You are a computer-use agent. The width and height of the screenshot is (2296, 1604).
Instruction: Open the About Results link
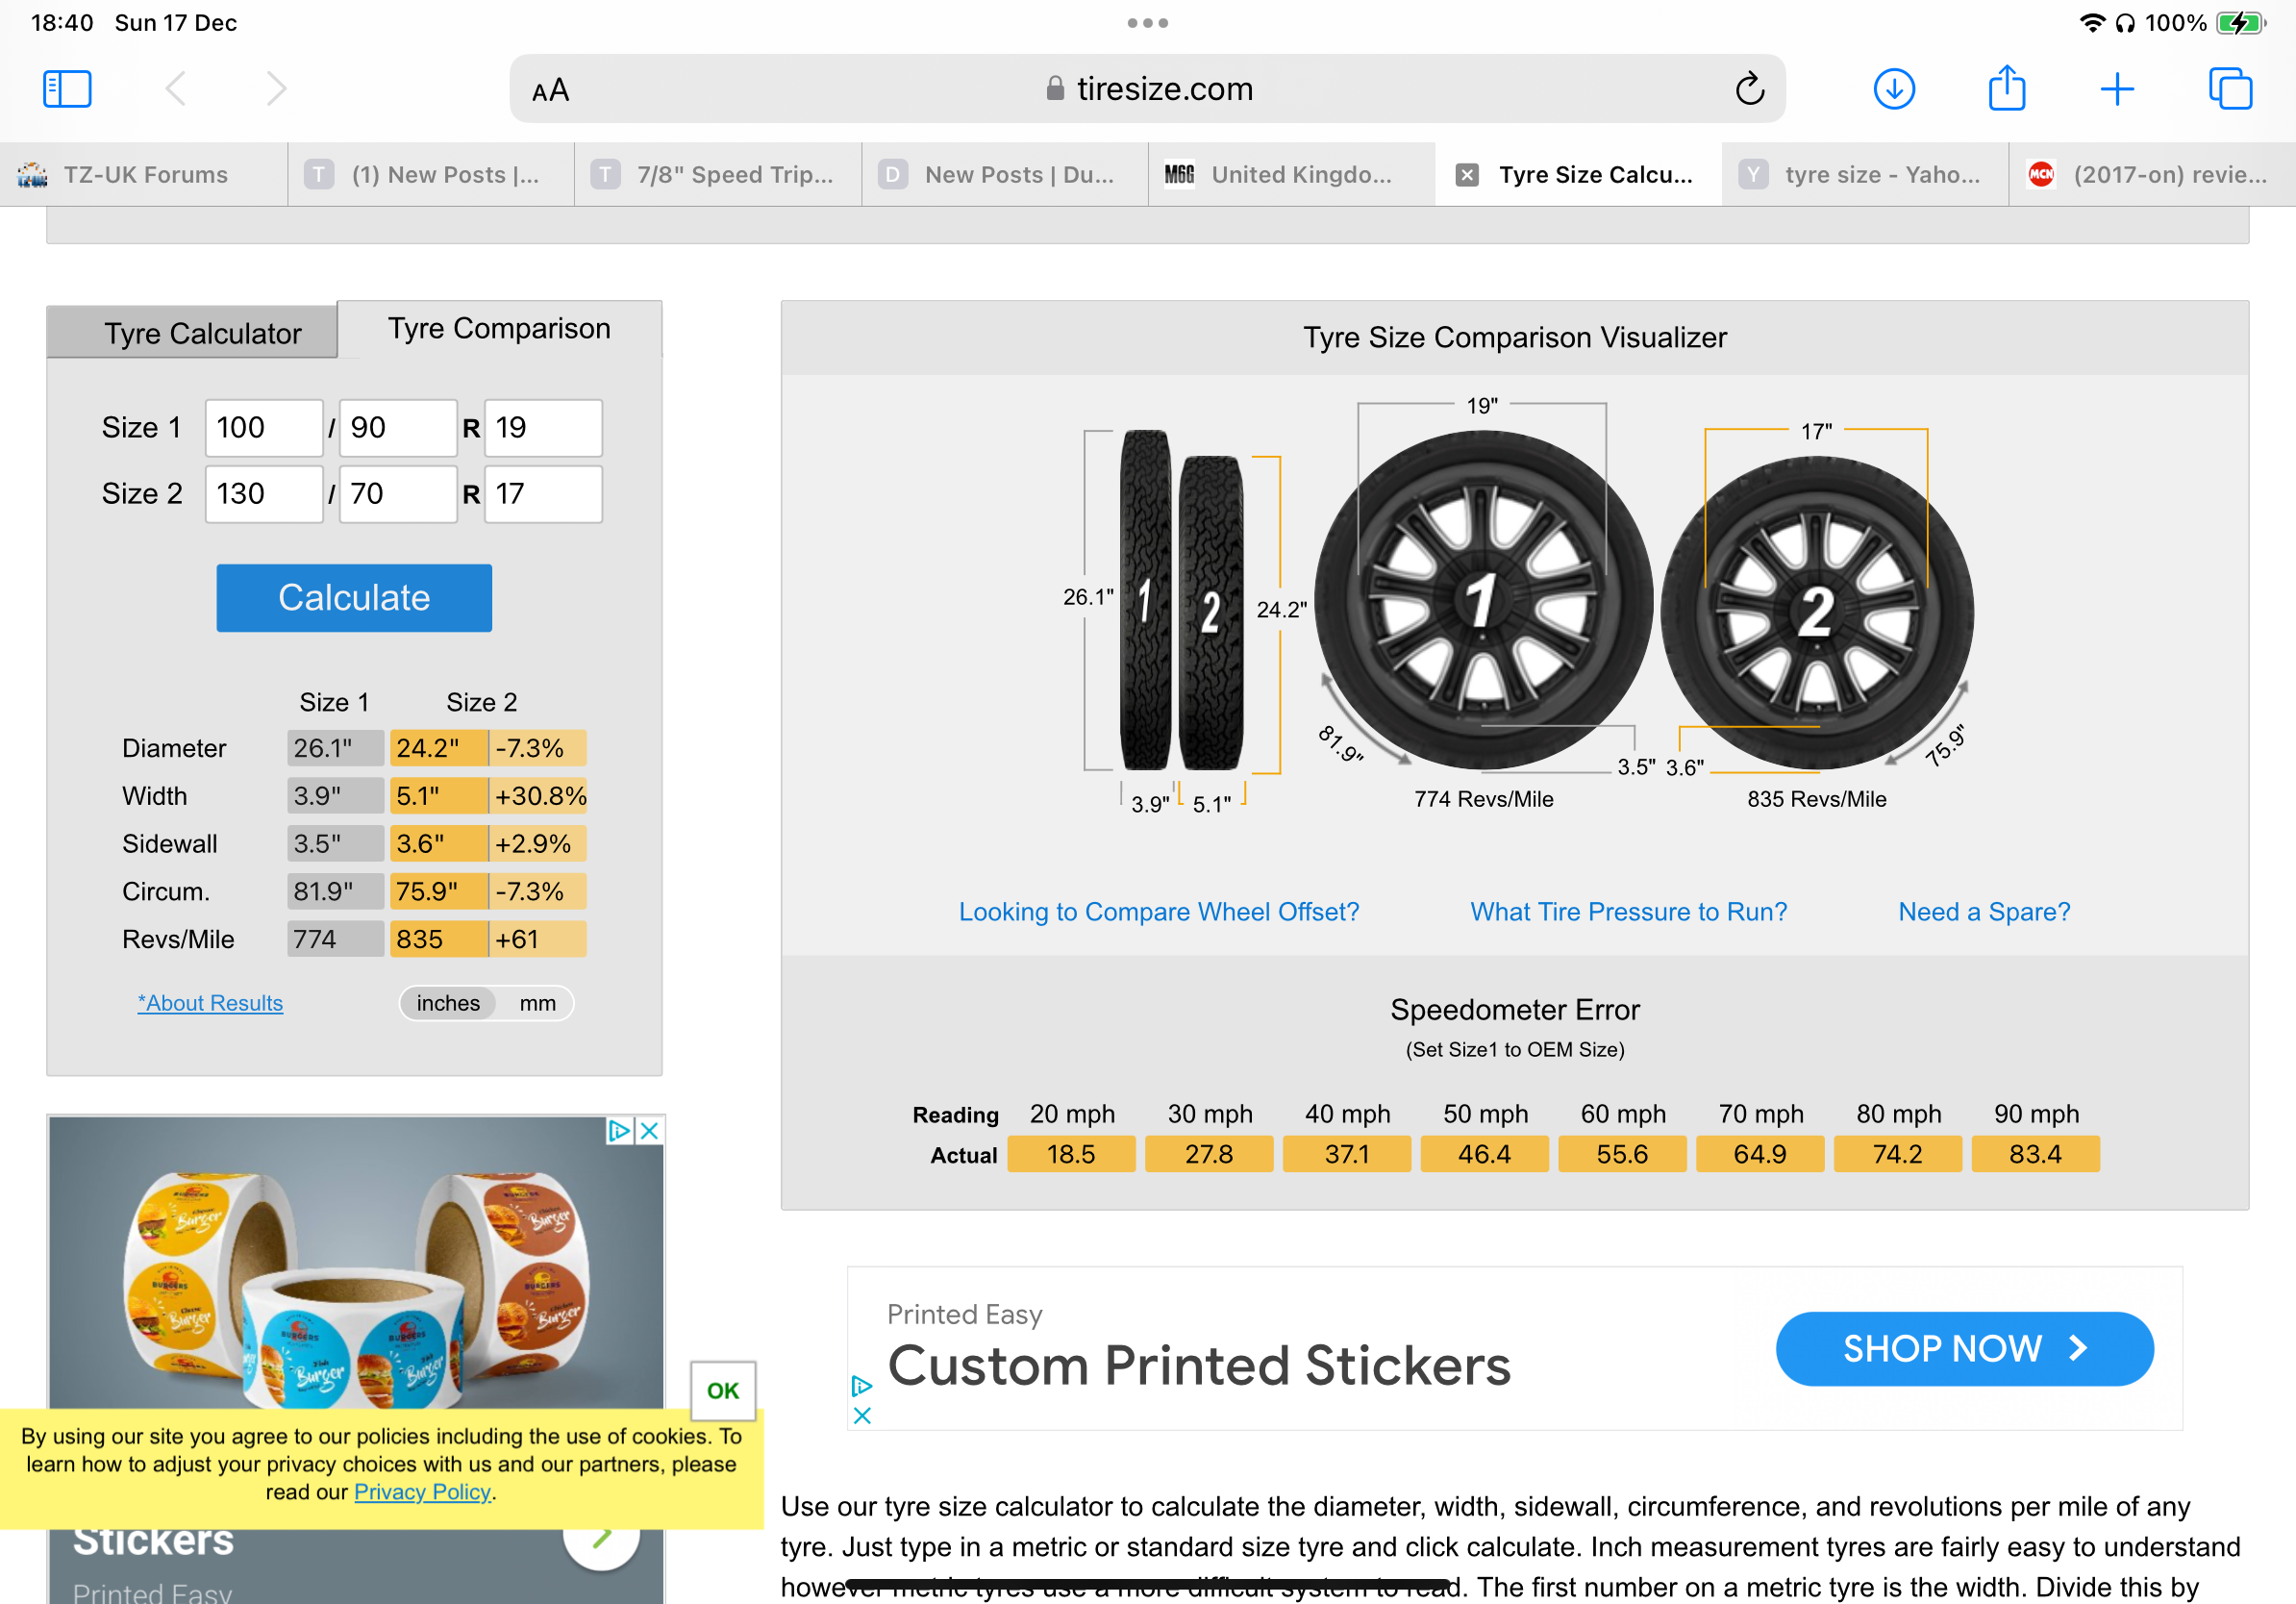click(210, 1003)
